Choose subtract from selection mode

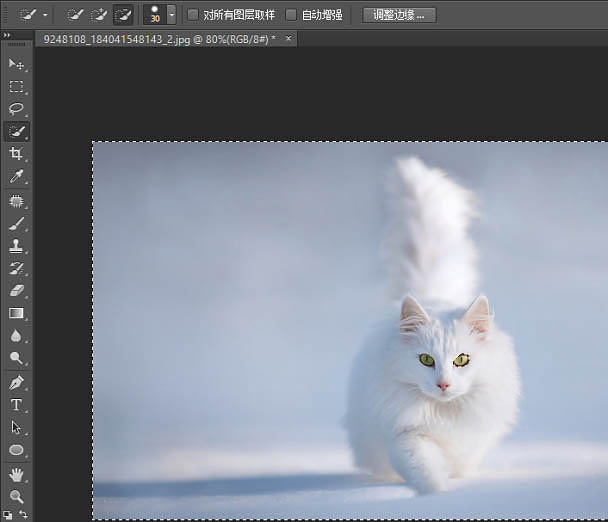click(123, 15)
